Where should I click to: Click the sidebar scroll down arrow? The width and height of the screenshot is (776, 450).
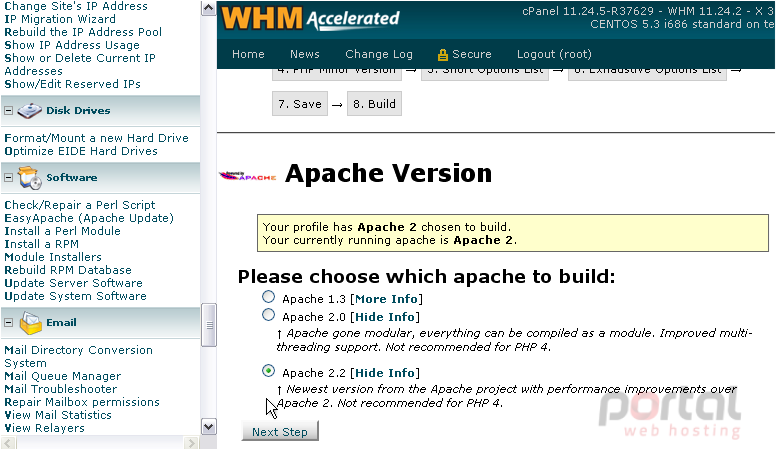pos(208,427)
